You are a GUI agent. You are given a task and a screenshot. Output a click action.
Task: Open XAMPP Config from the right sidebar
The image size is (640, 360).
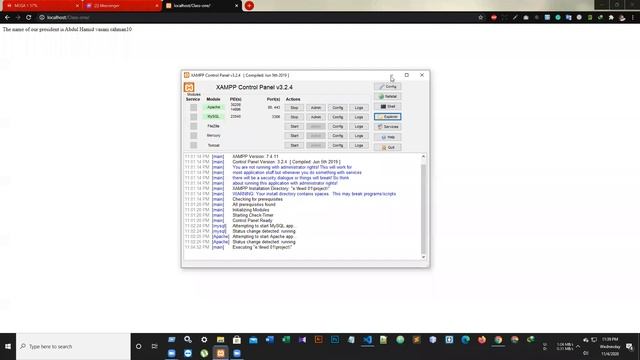point(387,87)
